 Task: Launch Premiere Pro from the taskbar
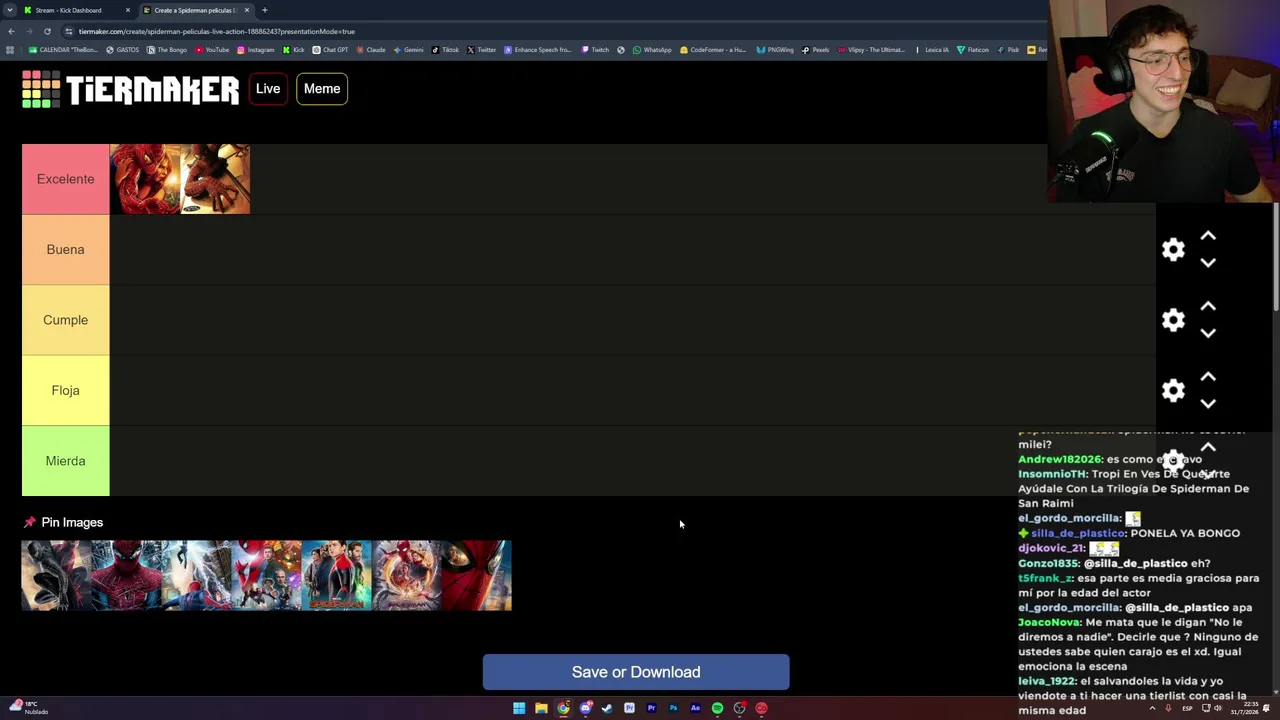[651, 708]
